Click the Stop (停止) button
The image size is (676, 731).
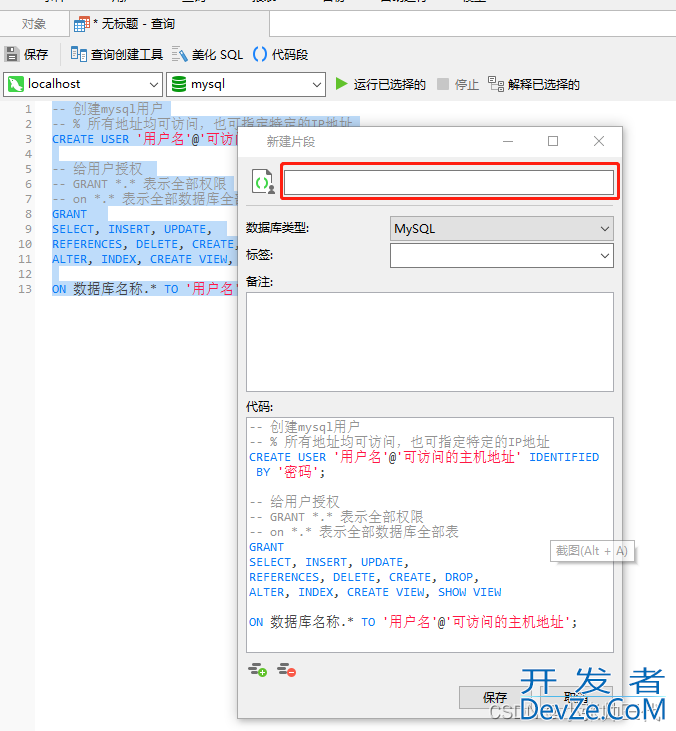(x=458, y=84)
